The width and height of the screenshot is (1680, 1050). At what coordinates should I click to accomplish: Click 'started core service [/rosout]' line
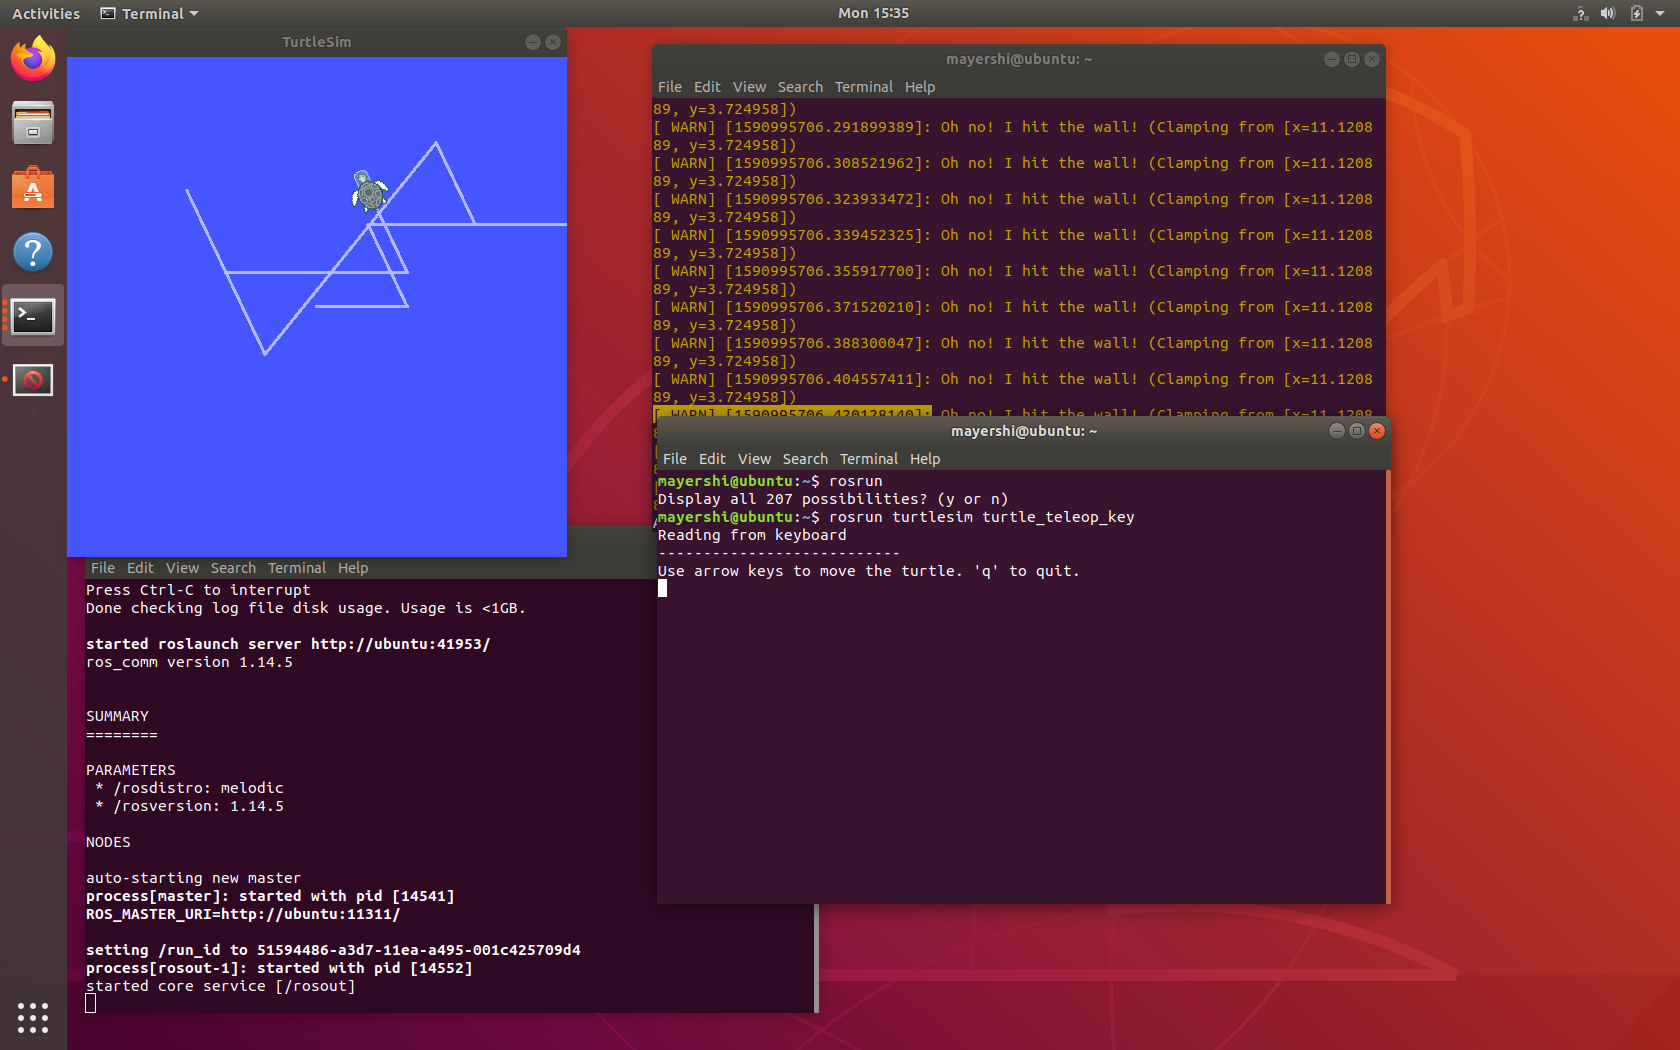(x=220, y=986)
